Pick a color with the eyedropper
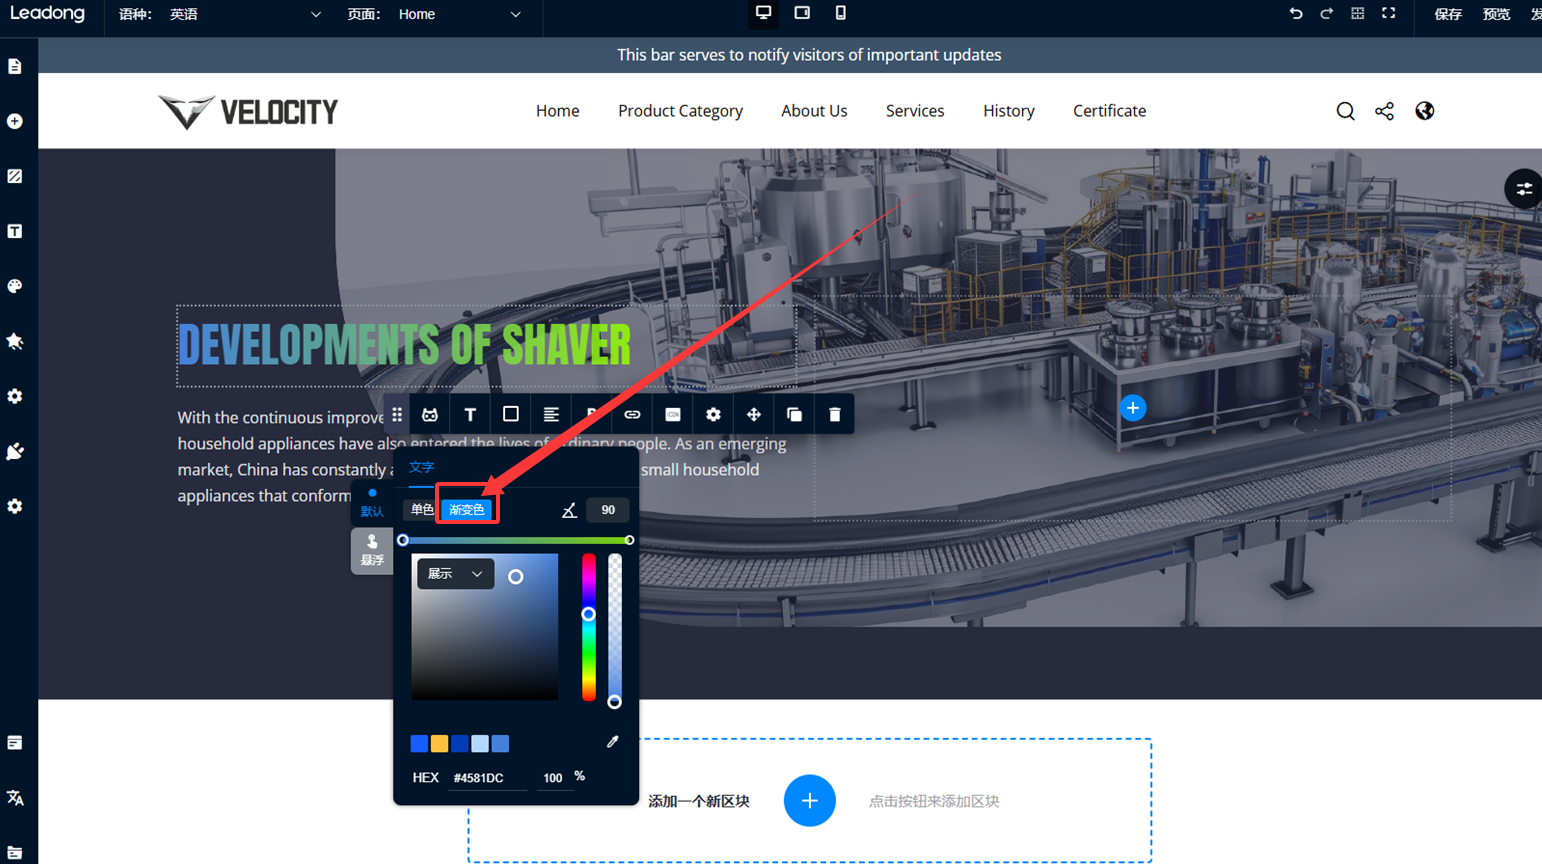 [x=612, y=742]
